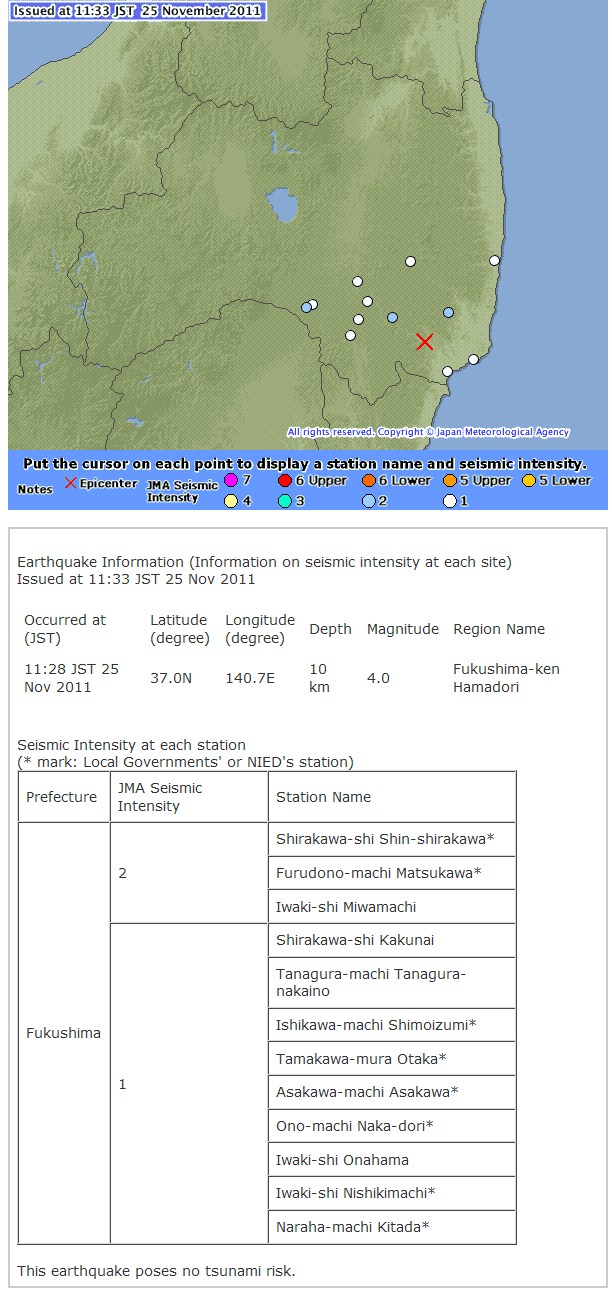
Task: Click the Epicenter X symbol in the legend
Action: (x=70, y=483)
